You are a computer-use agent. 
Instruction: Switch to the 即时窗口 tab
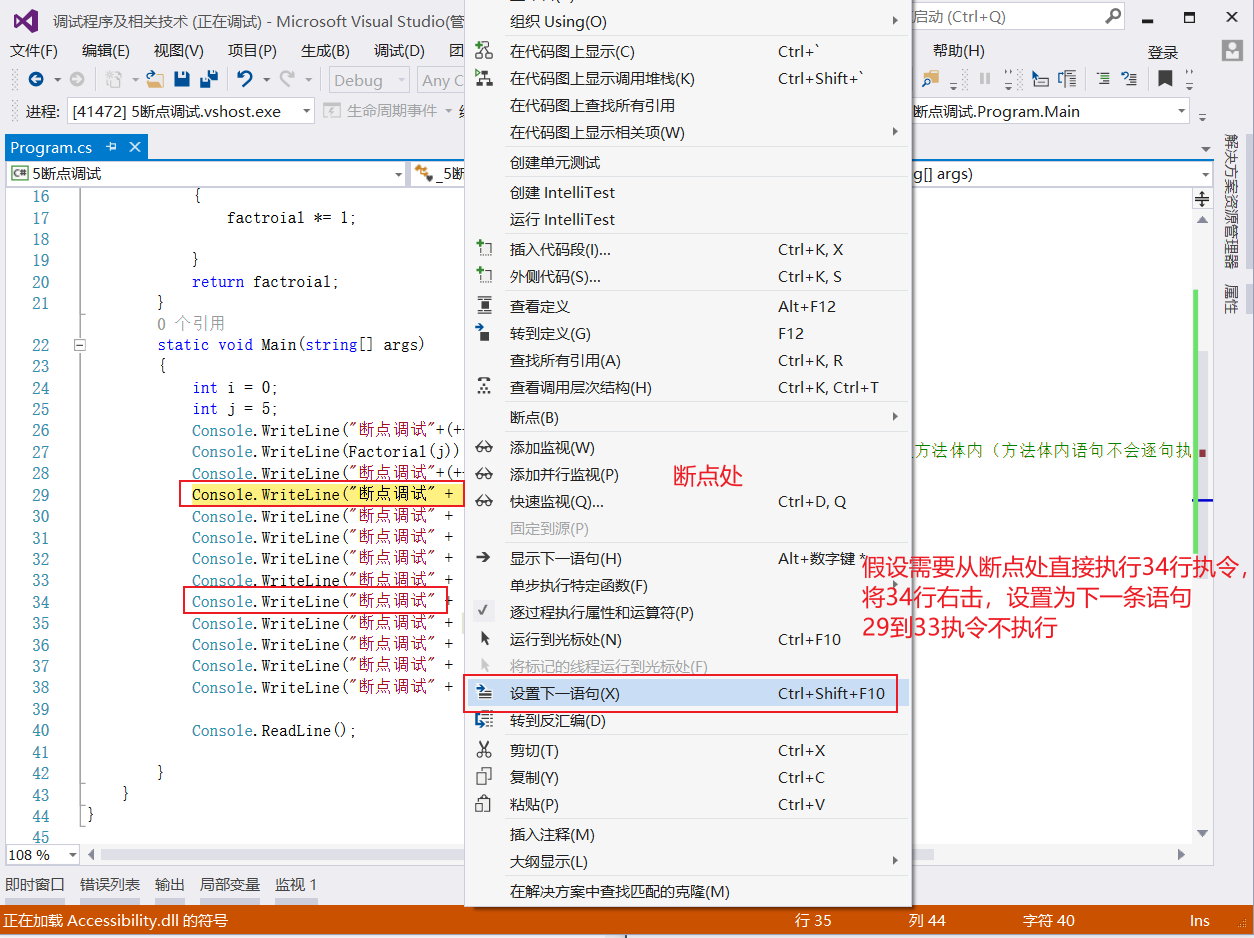pos(35,884)
